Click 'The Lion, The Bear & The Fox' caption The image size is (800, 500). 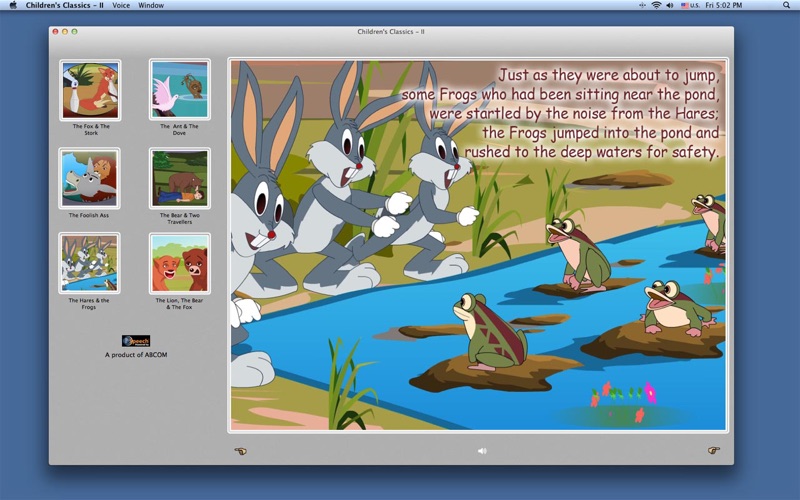click(179, 304)
